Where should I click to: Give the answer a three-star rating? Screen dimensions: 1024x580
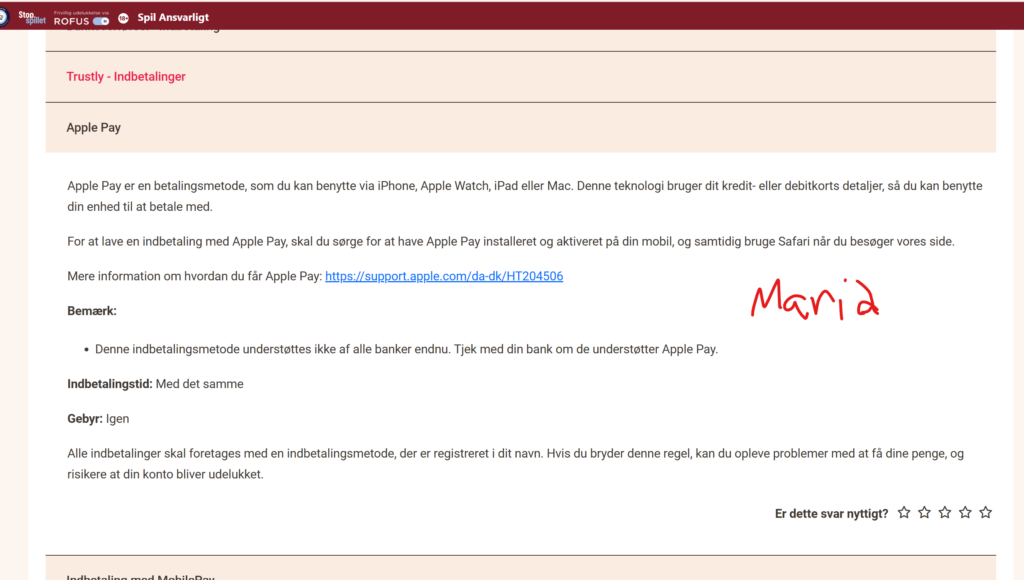[945, 513]
